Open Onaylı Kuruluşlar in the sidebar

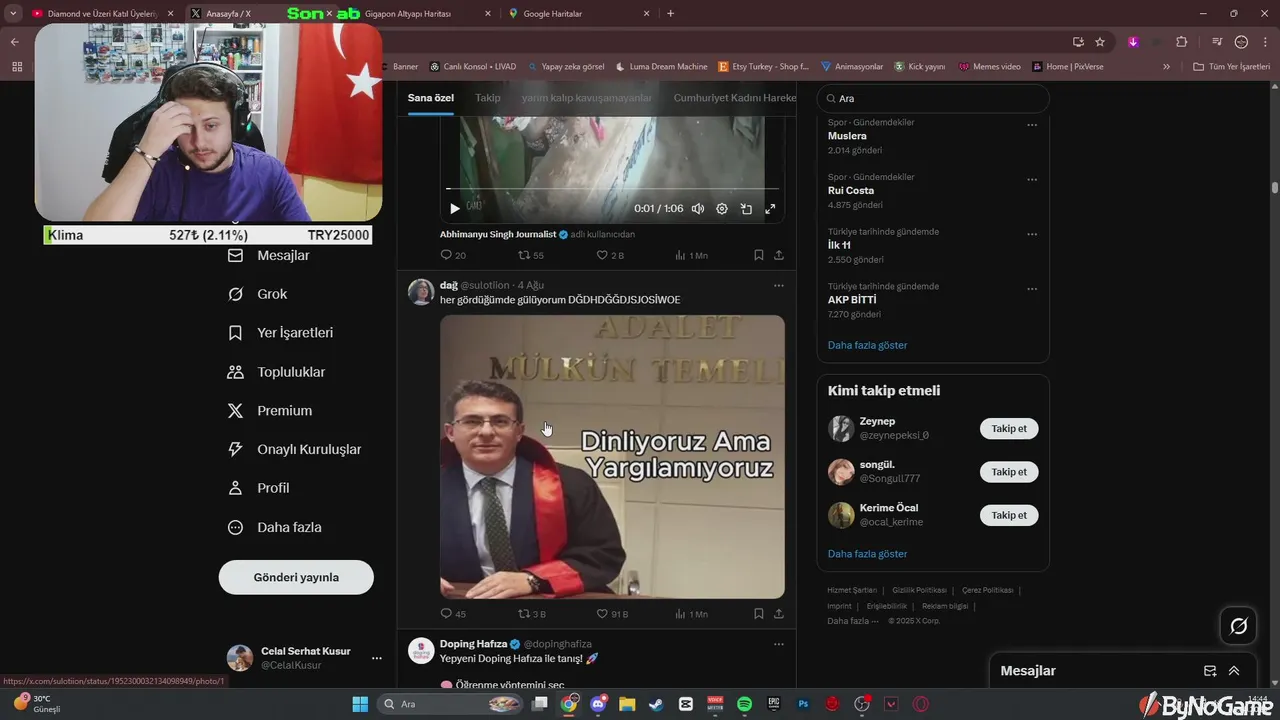tap(295, 450)
